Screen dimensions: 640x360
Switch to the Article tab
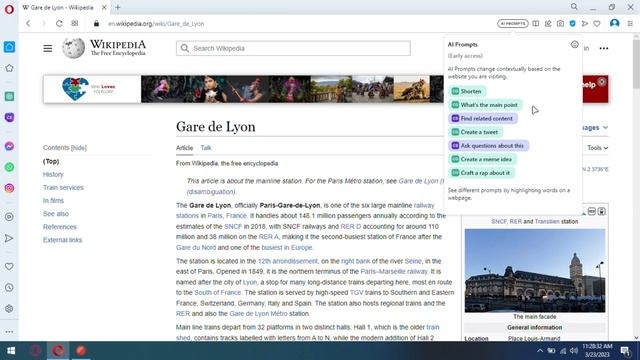point(184,148)
